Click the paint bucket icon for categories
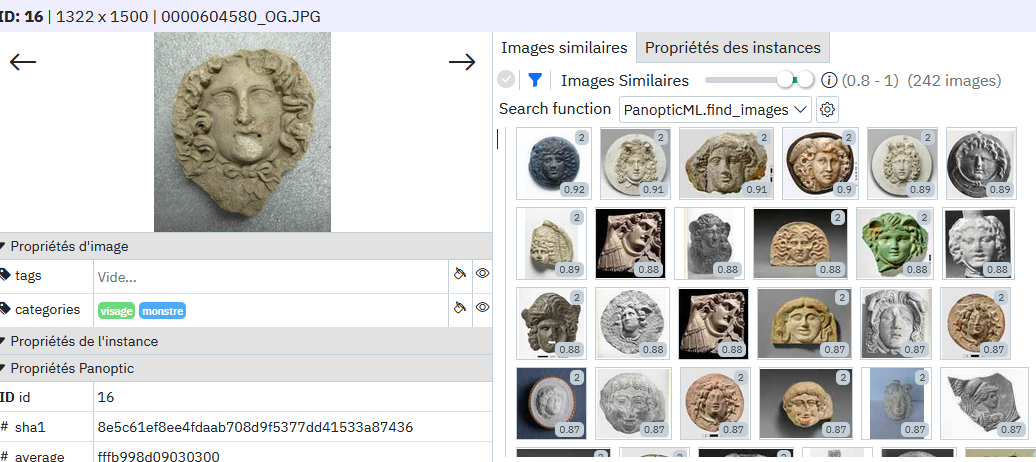Image resolution: width=1036 pixels, height=462 pixels. (460, 307)
